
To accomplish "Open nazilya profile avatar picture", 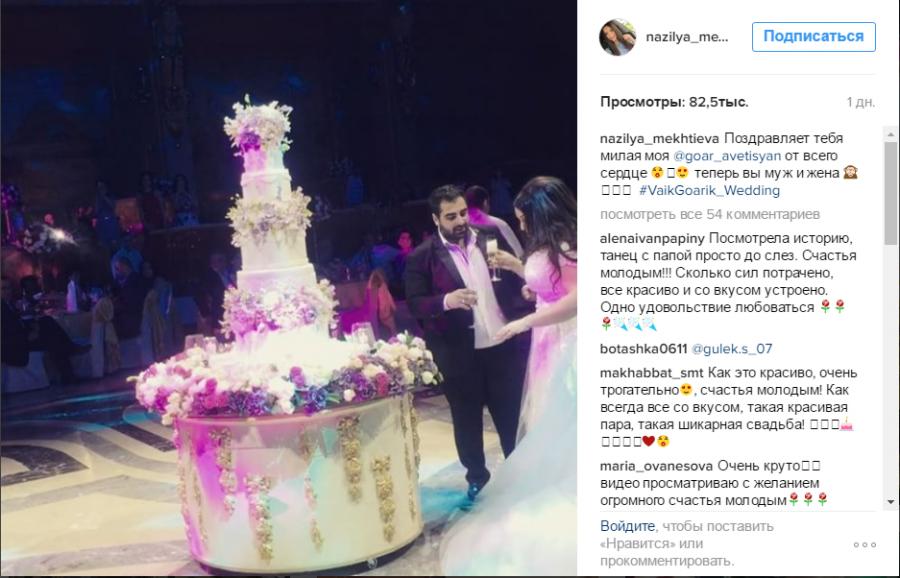I will point(618,37).
